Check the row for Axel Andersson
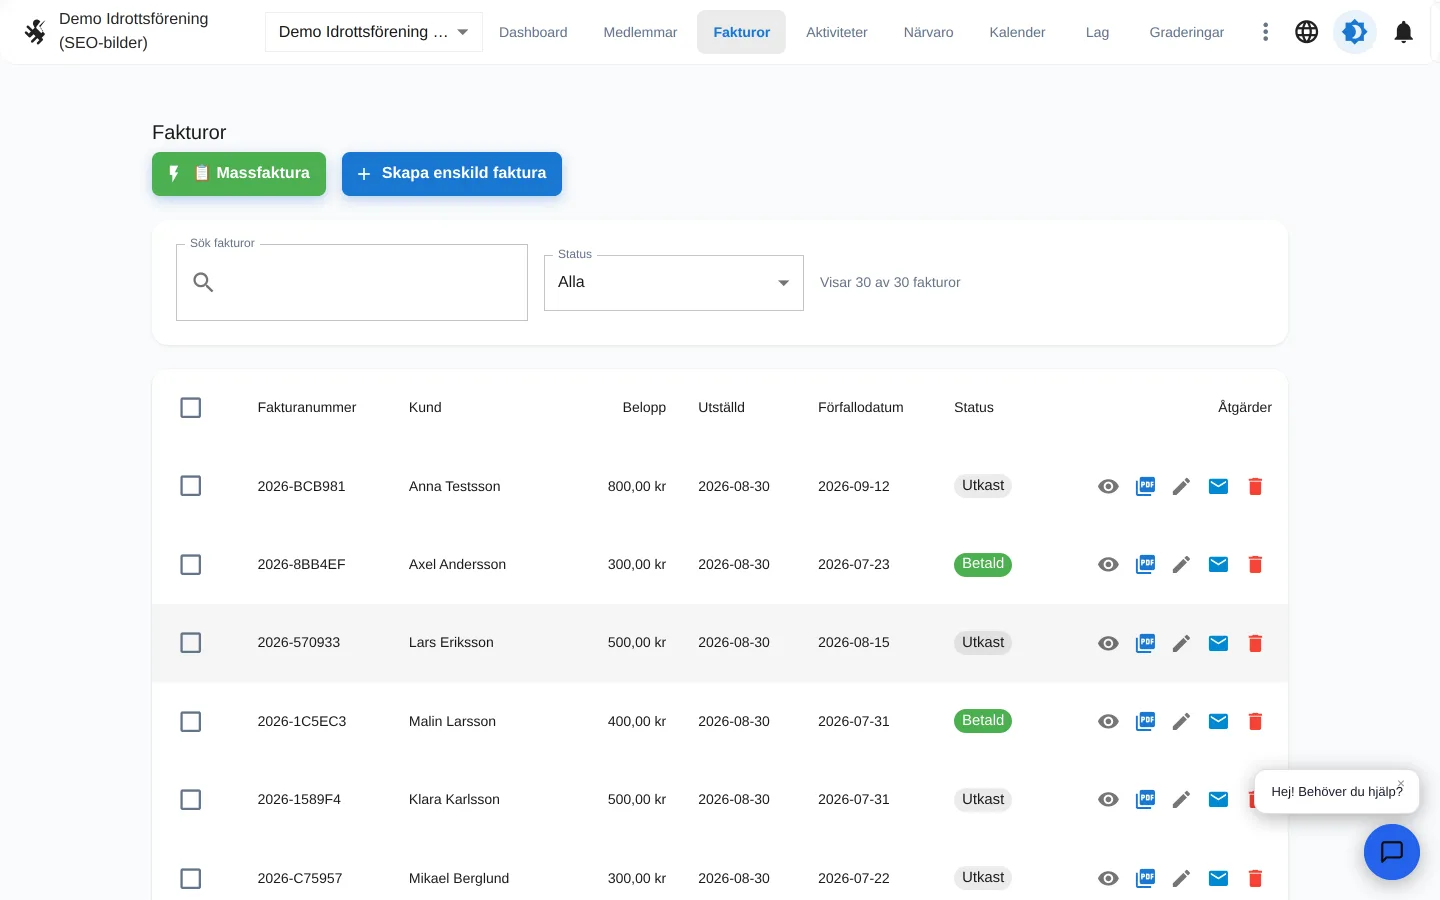Image resolution: width=1440 pixels, height=900 pixels. (x=191, y=565)
